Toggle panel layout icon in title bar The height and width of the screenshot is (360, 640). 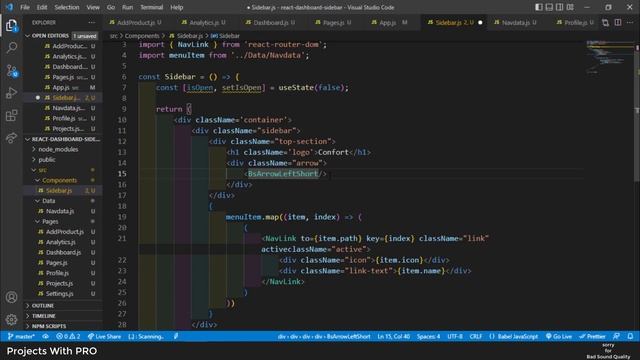(549, 7)
